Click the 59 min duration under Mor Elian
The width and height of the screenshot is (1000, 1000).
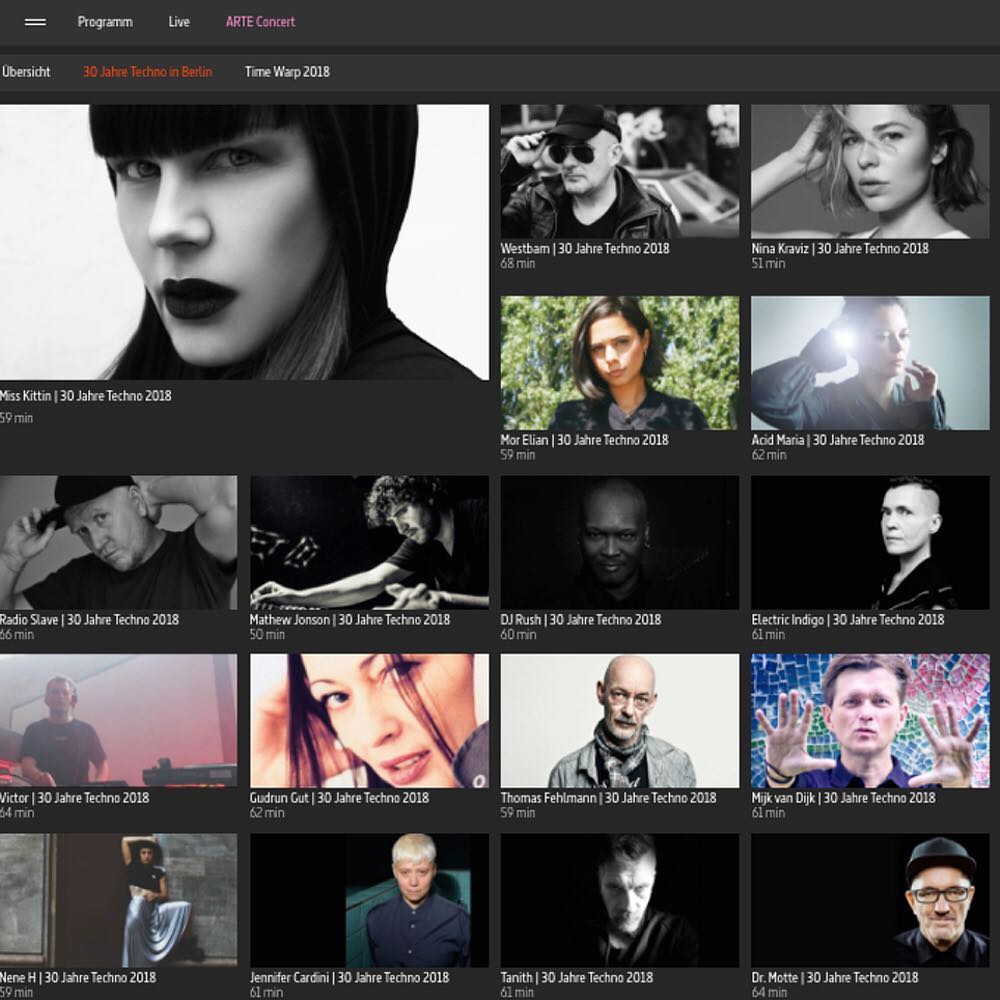tap(518, 455)
